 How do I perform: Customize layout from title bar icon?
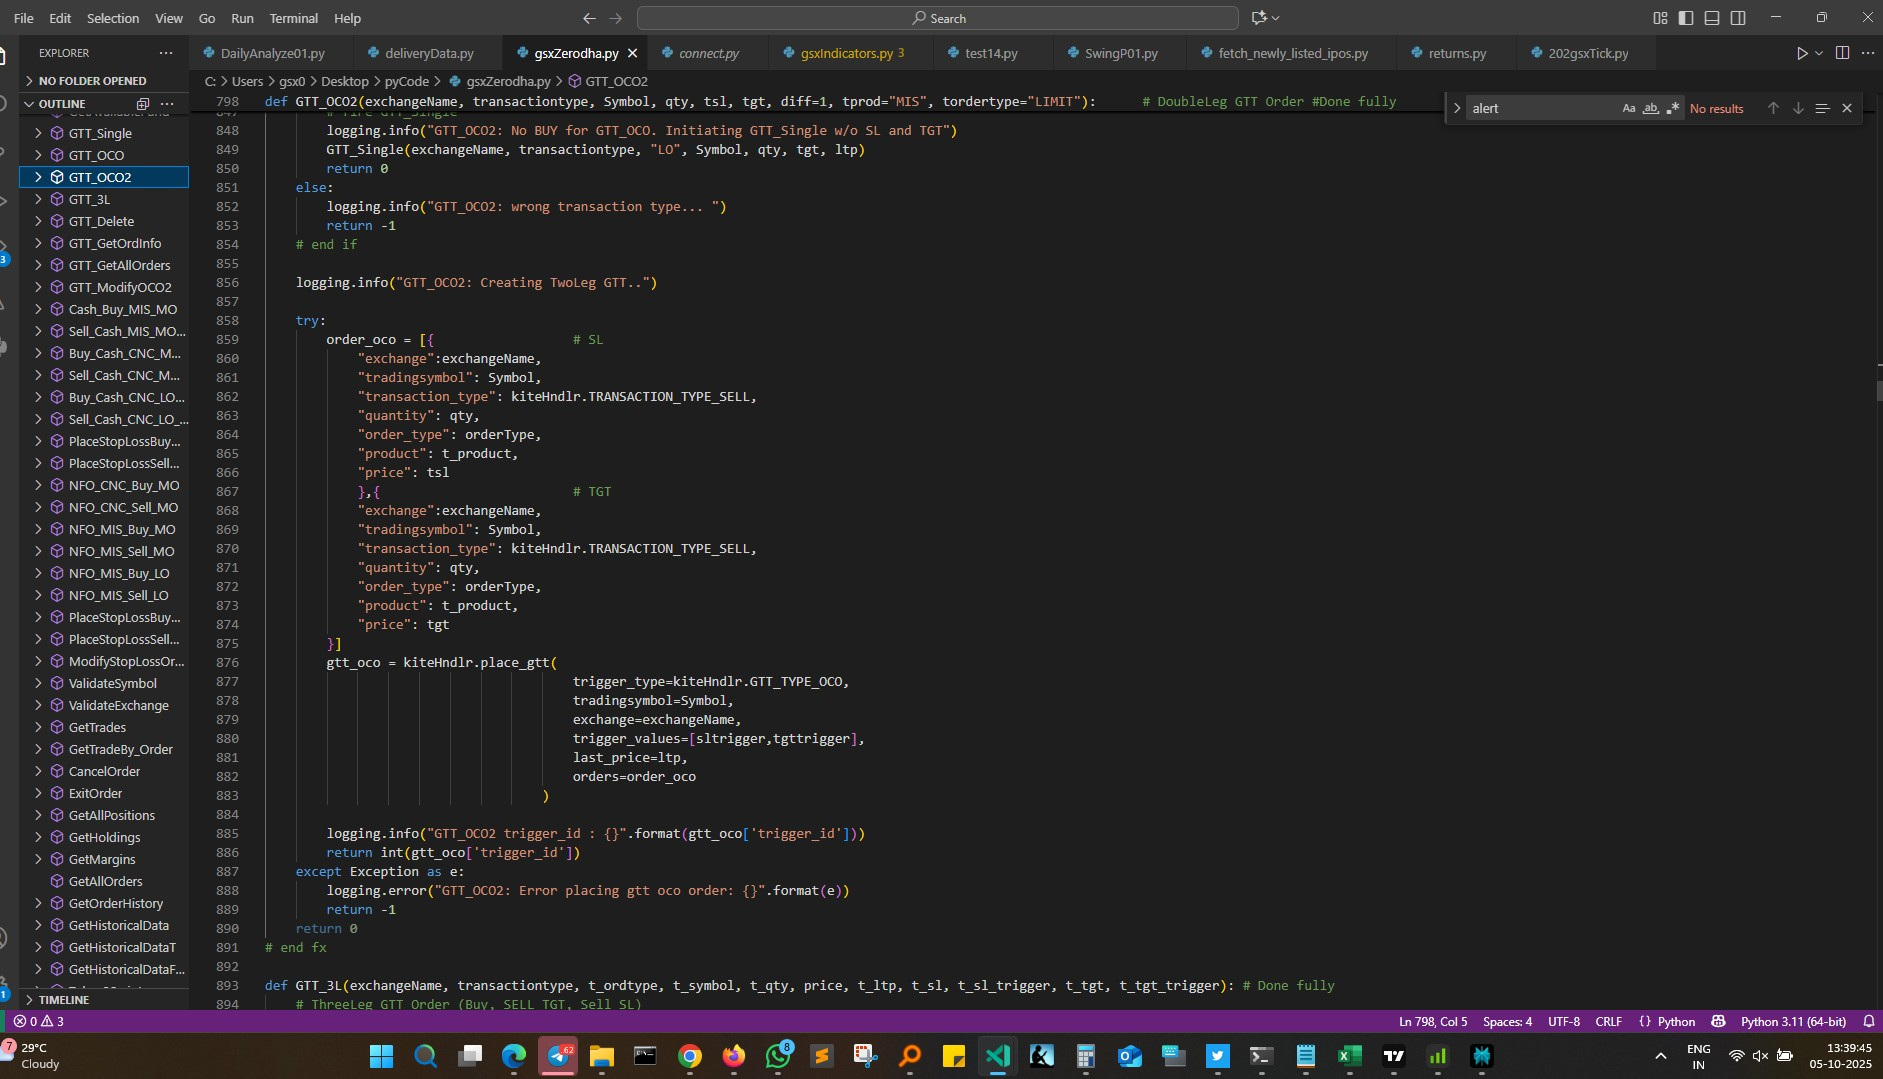1660,18
